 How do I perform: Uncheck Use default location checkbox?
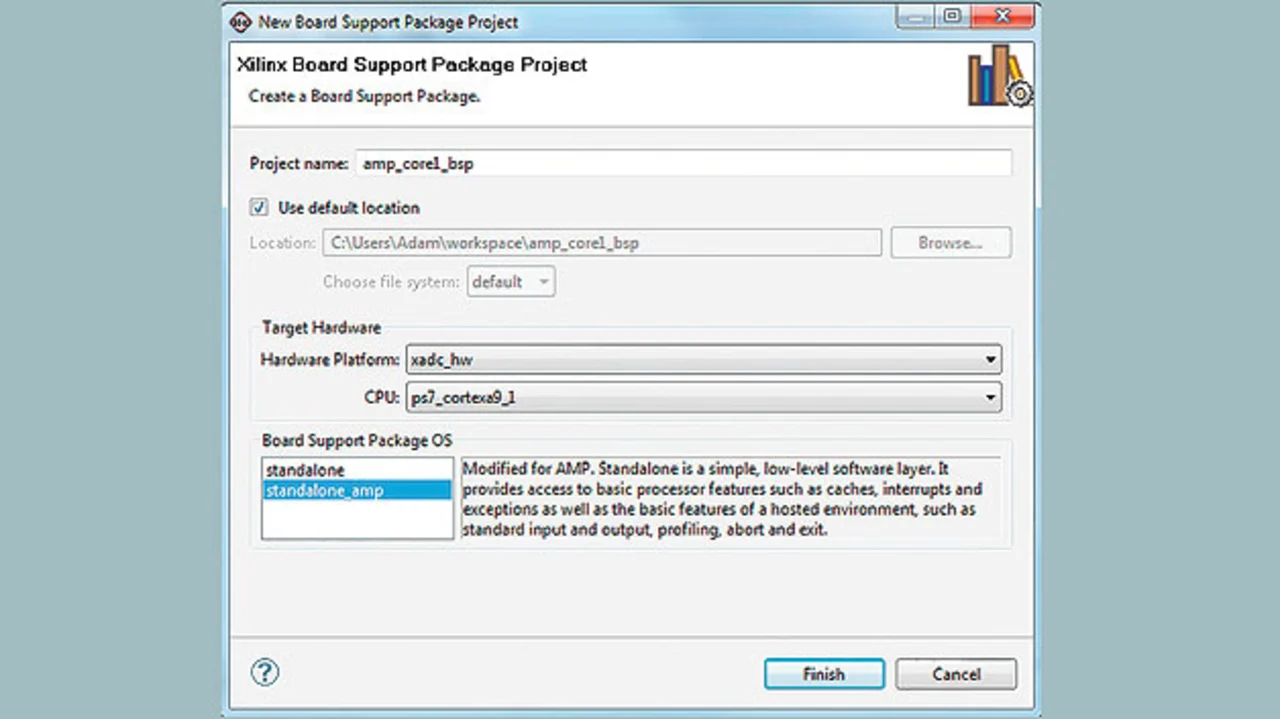coord(260,208)
